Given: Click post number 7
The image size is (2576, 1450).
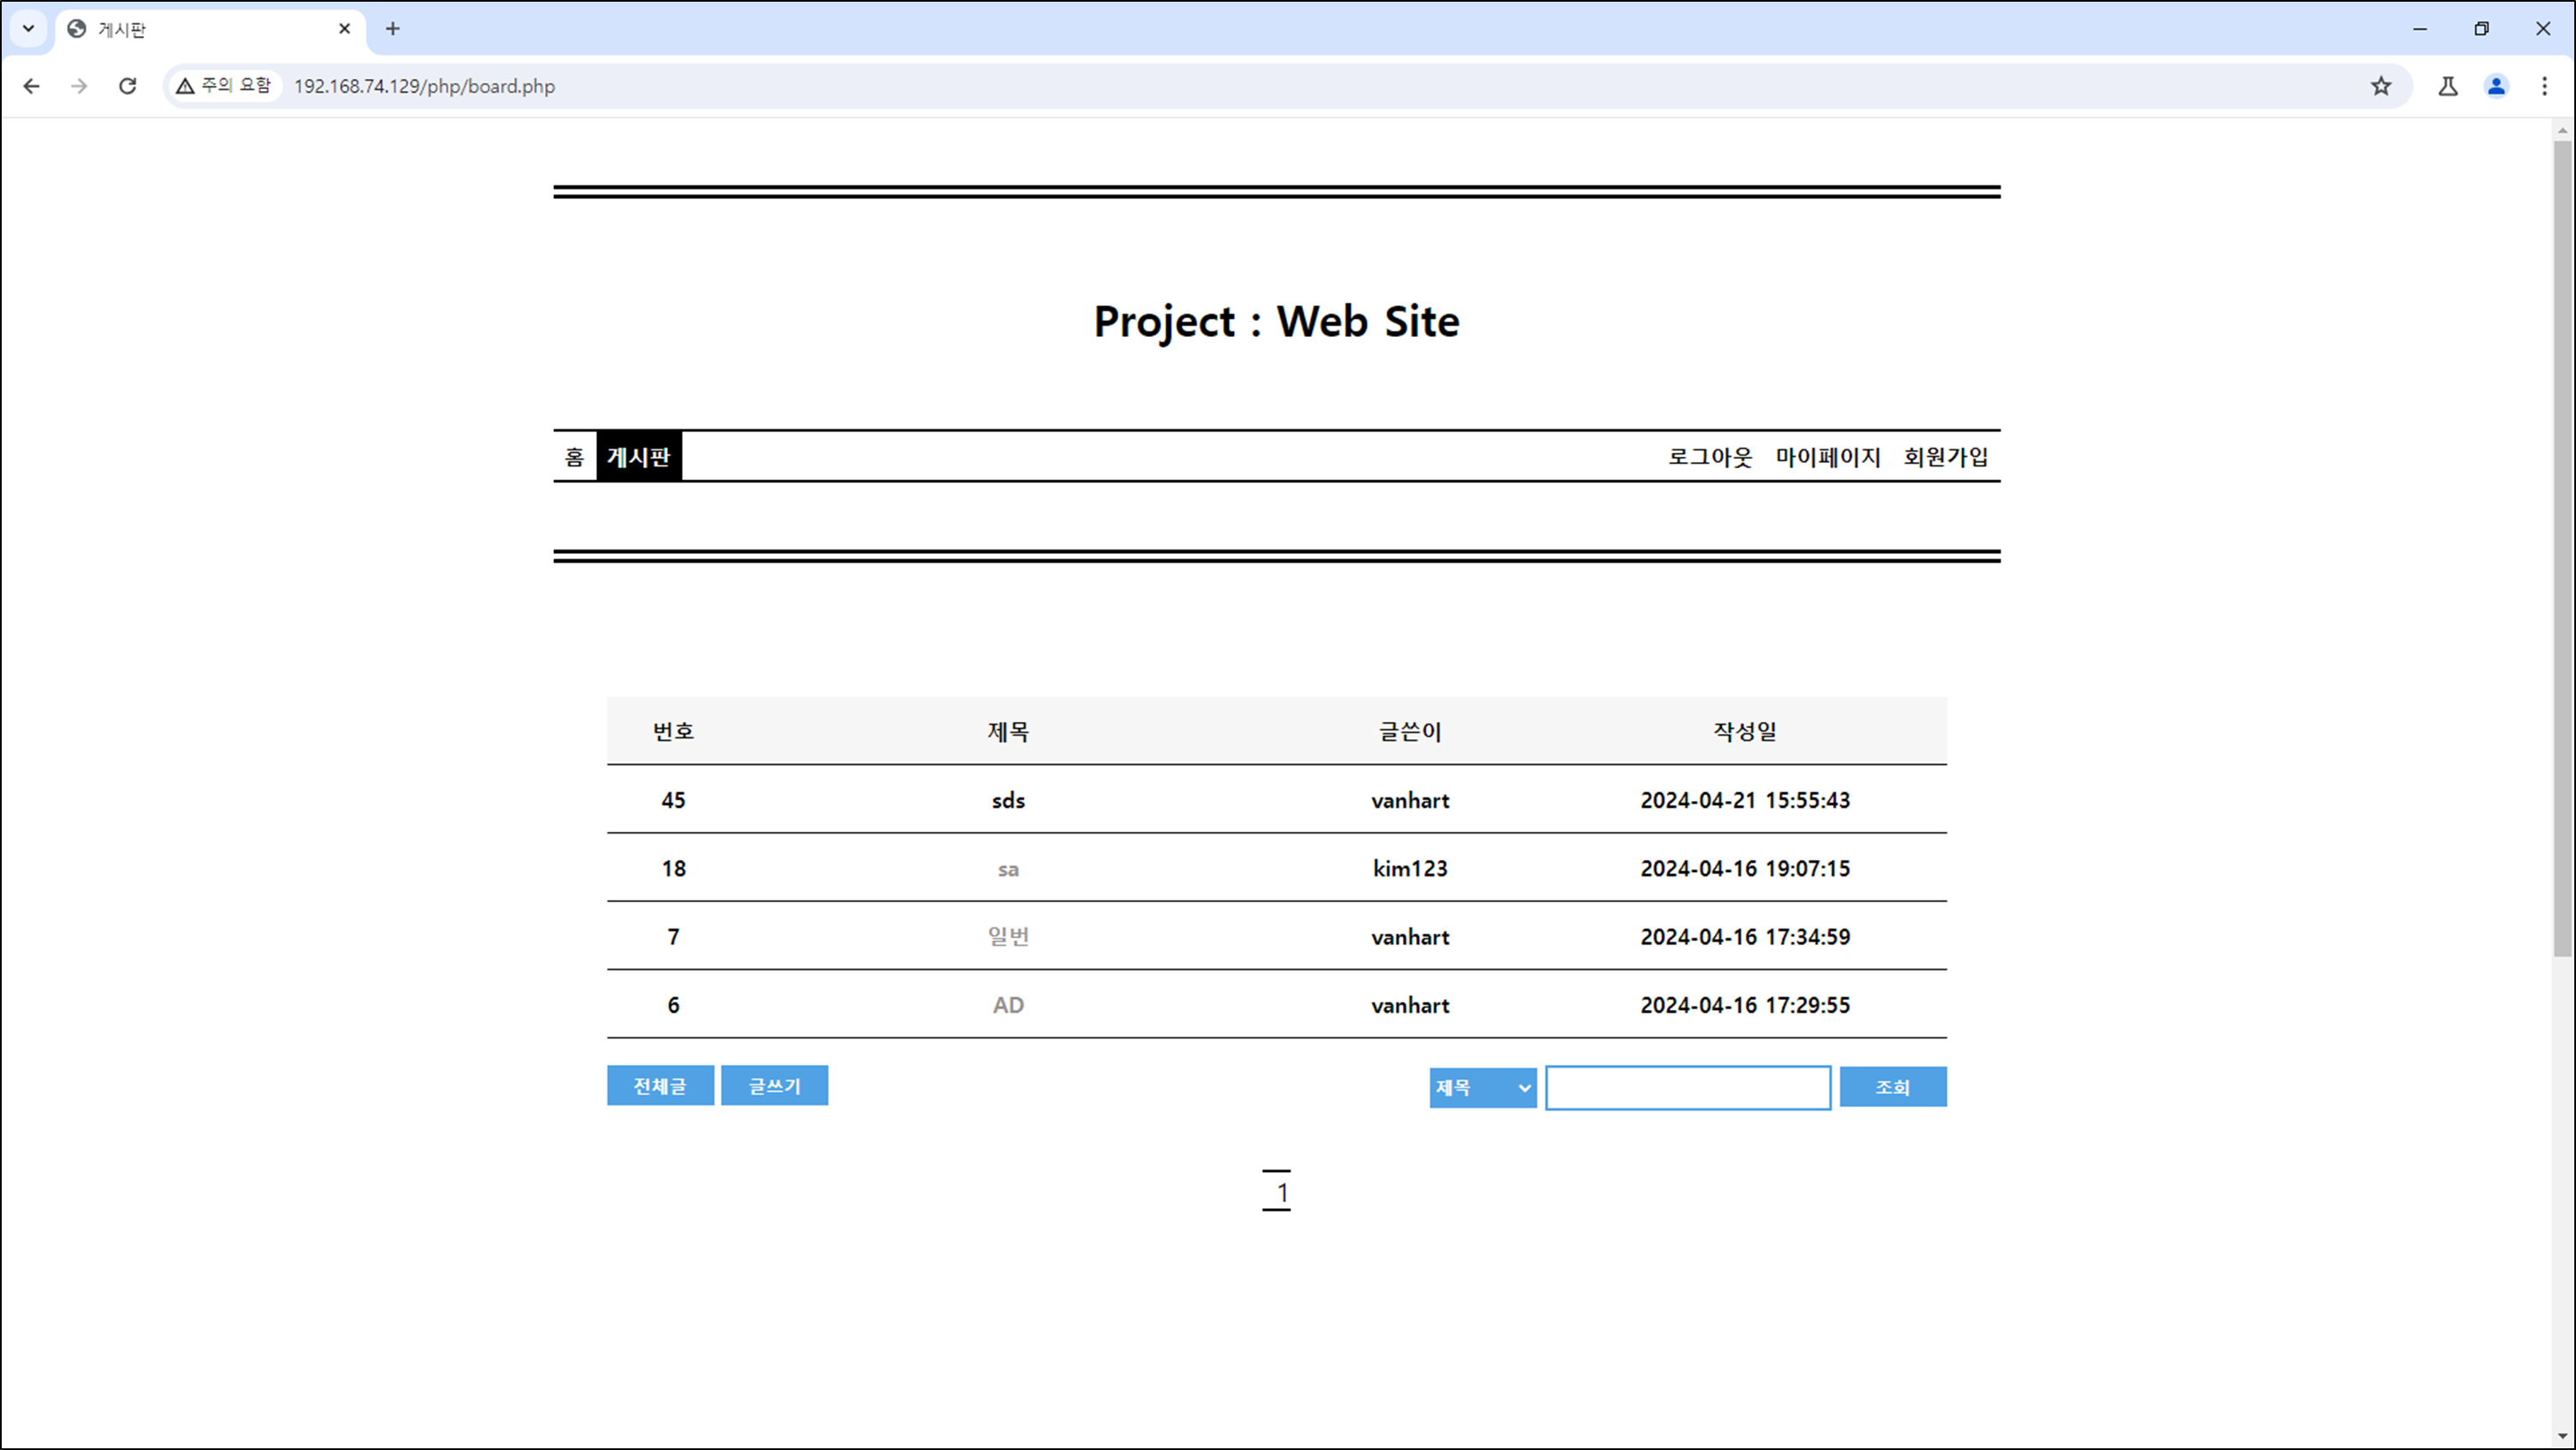Looking at the screenshot, I should (673, 937).
